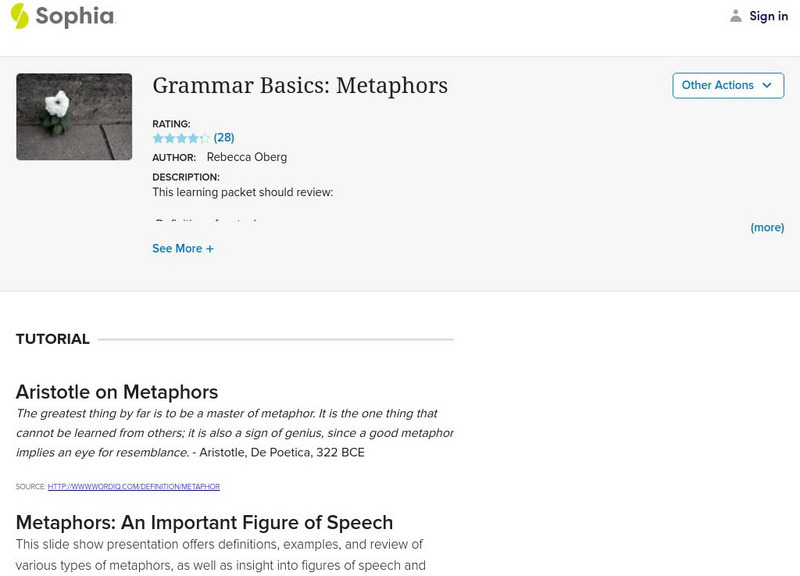Click the first rating star

tap(158, 138)
